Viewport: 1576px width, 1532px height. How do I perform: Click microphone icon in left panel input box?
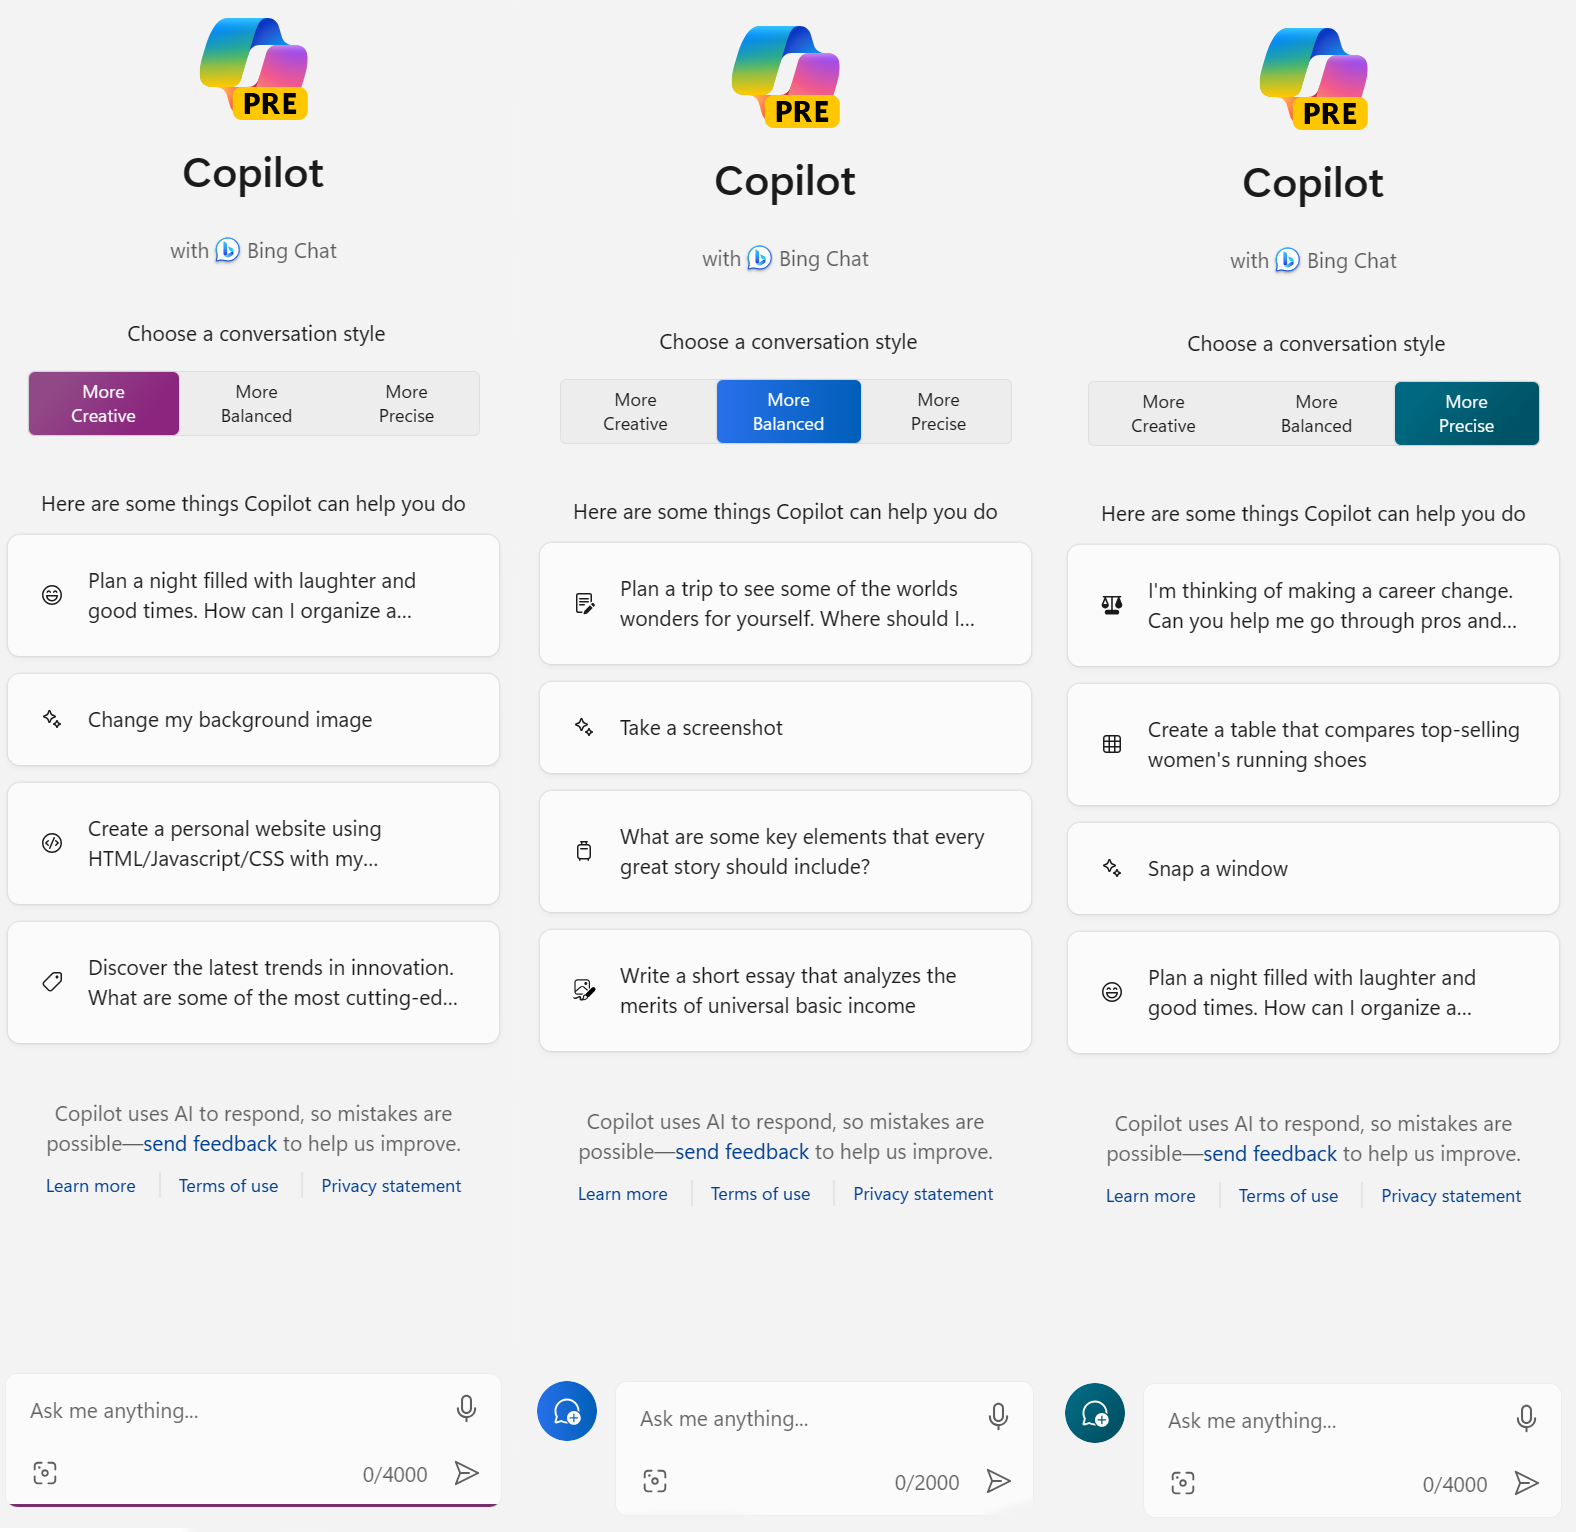[466, 1408]
